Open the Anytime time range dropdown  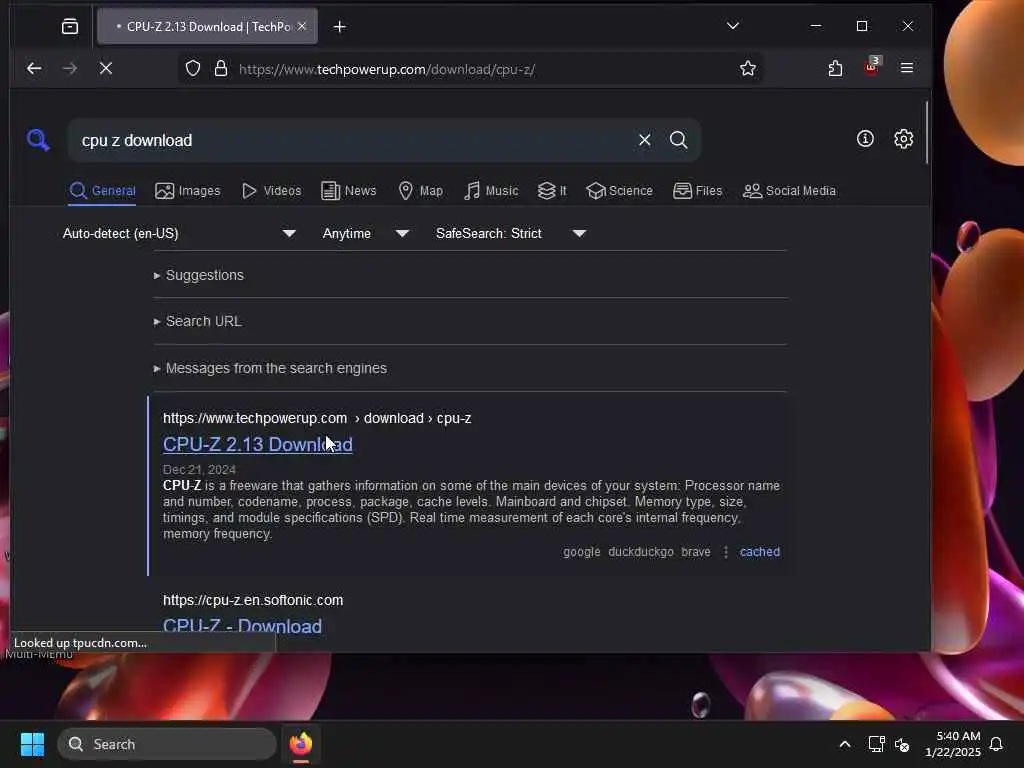(366, 233)
